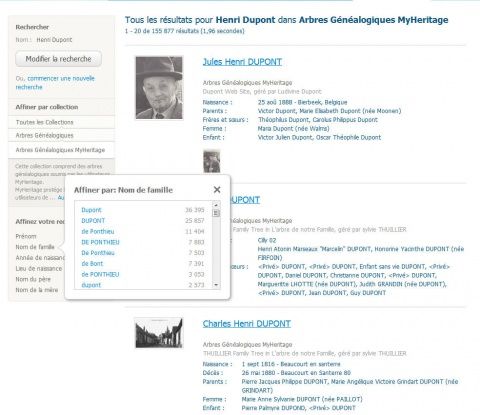Refine results by Lieu de naissance
The height and width of the screenshot is (415, 480).
tap(39, 268)
